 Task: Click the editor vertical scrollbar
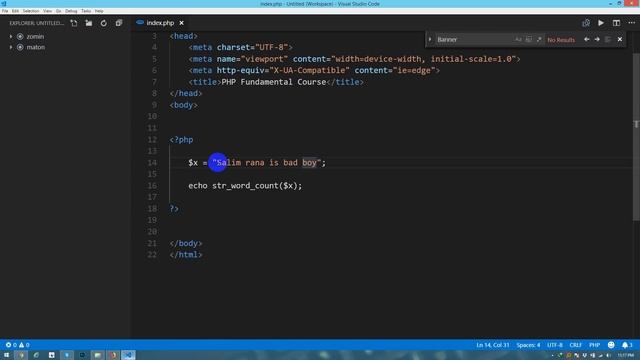pyautogui.click(x=636, y=137)
